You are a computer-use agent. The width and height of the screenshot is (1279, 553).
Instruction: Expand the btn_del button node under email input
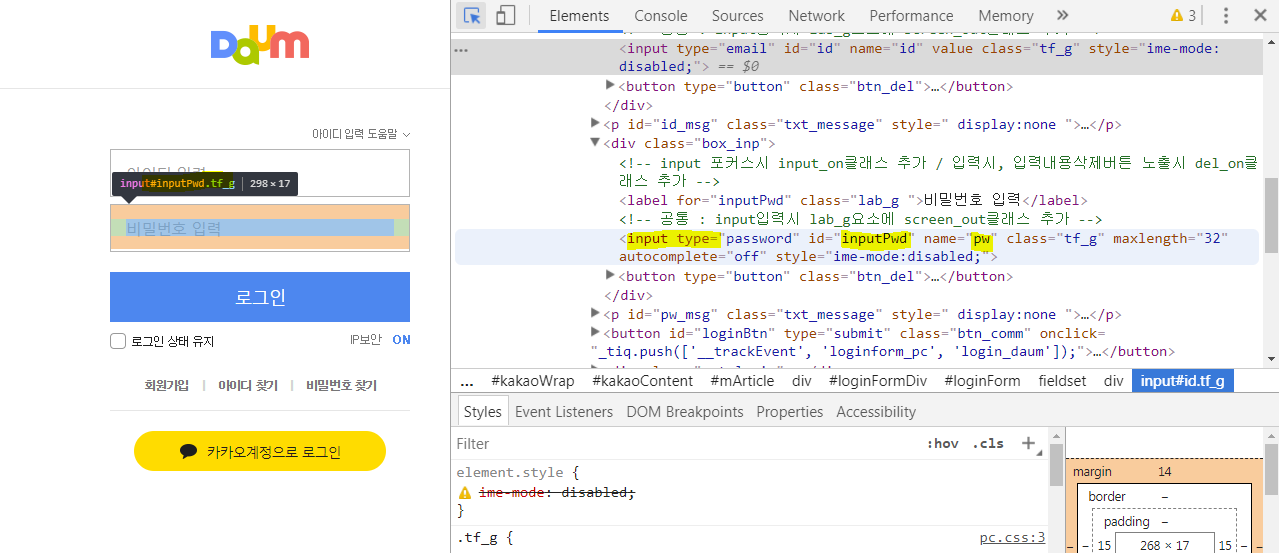point(610,85)
